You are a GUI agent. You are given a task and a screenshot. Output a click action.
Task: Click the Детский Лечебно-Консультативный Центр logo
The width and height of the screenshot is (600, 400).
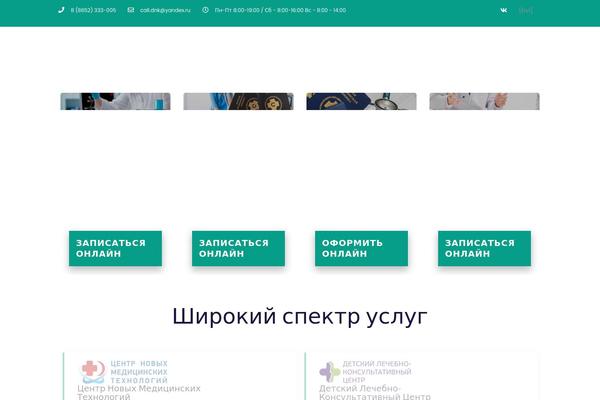tap(365, 372)
